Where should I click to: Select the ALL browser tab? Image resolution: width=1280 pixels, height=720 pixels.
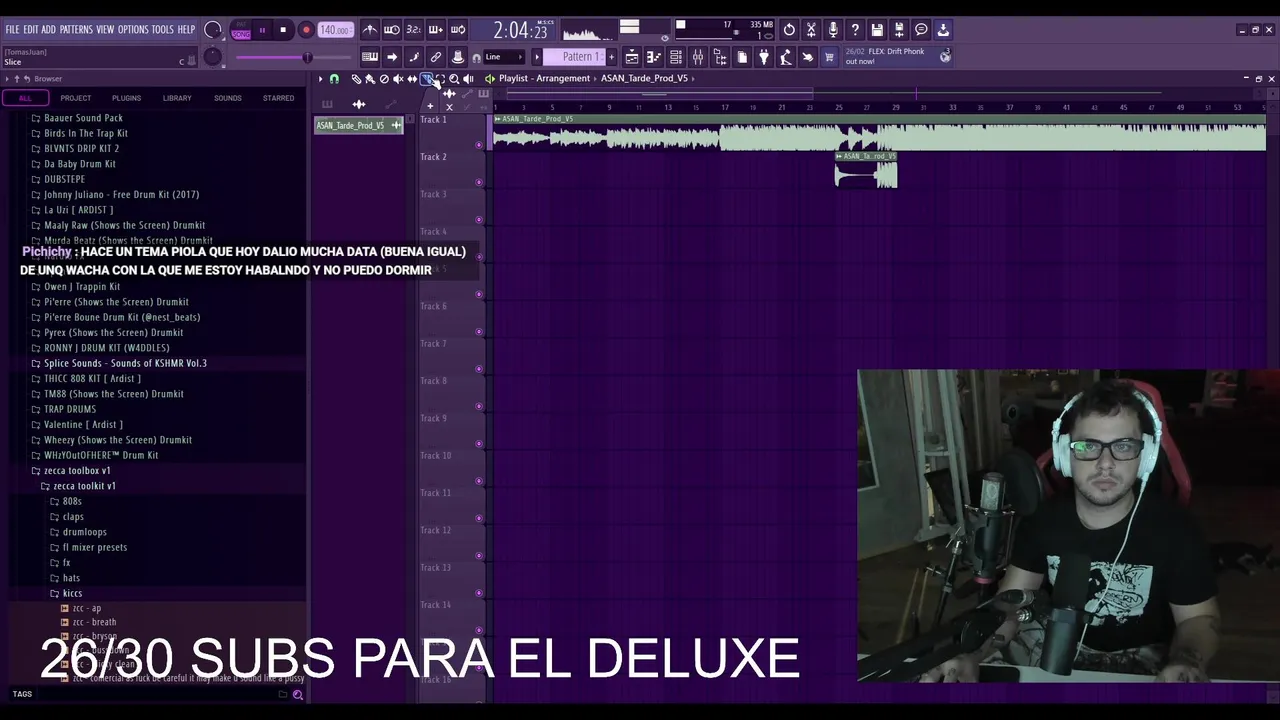click(25, 98)
